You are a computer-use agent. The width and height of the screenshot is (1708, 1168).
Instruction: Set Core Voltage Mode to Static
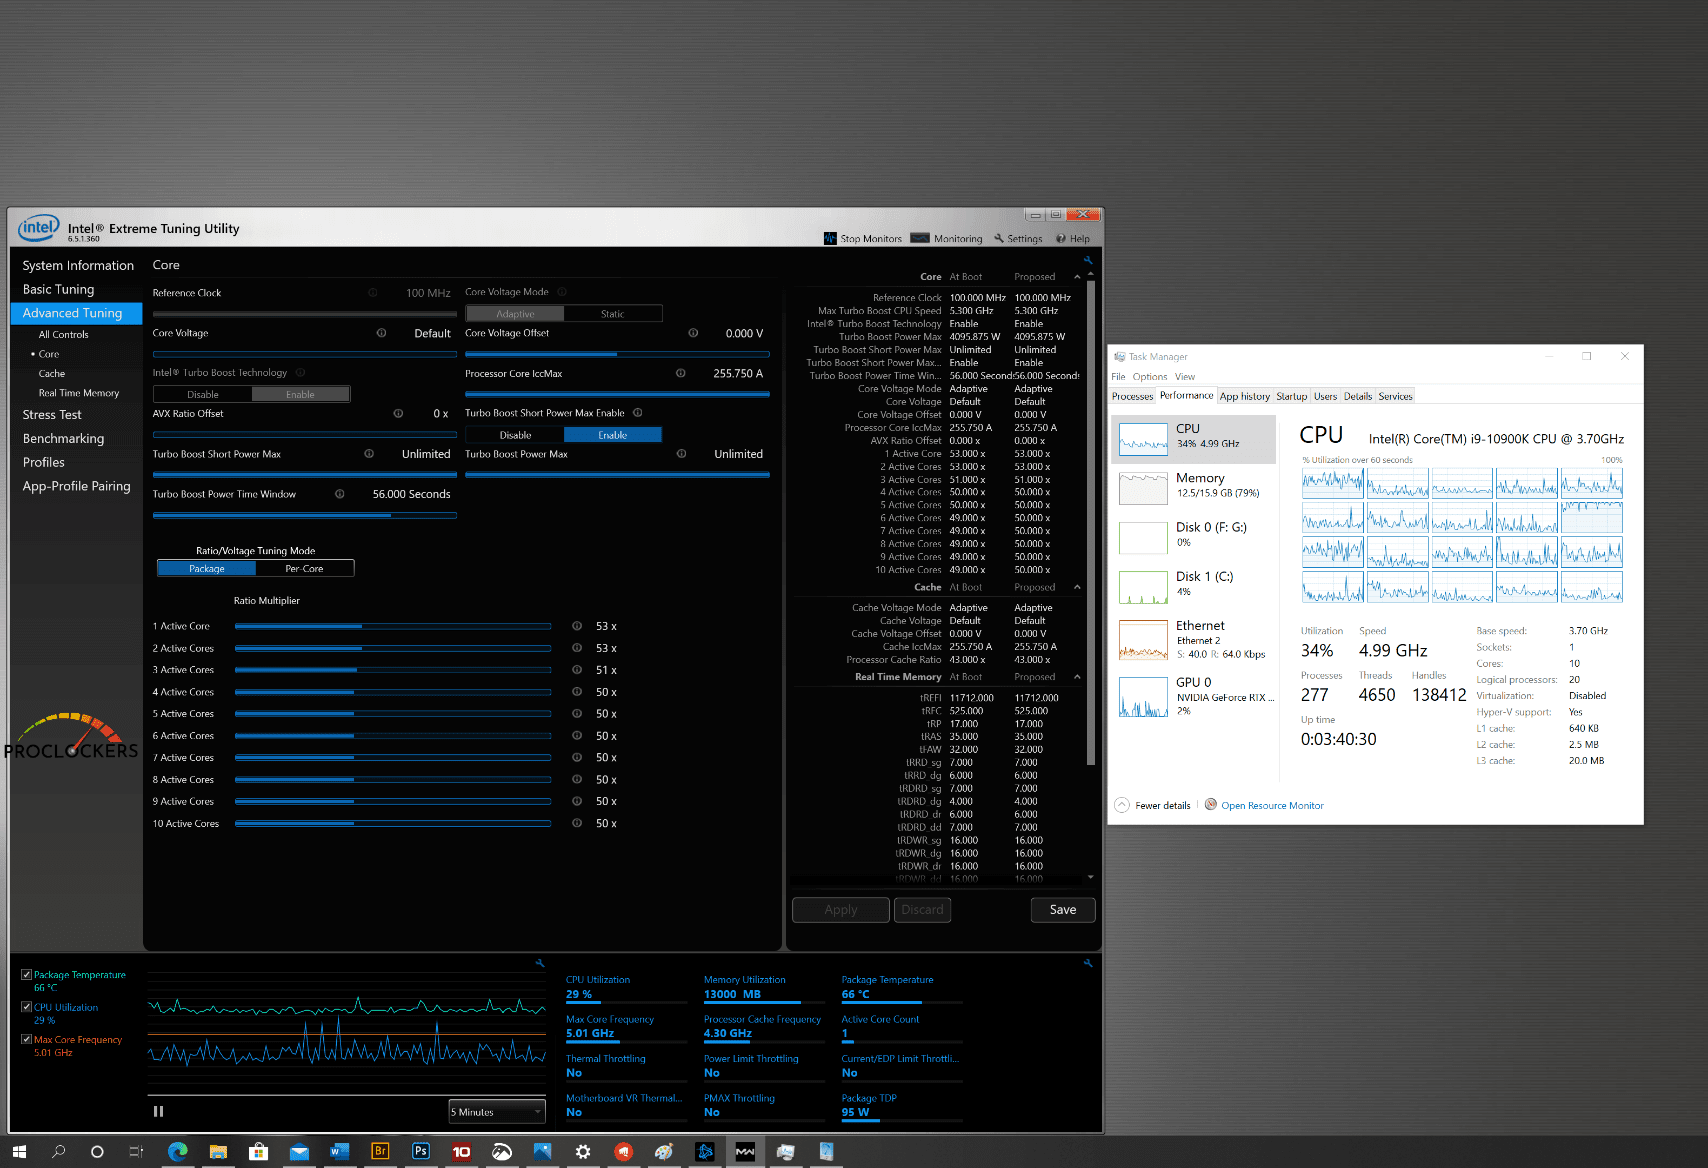coord(612,314)
